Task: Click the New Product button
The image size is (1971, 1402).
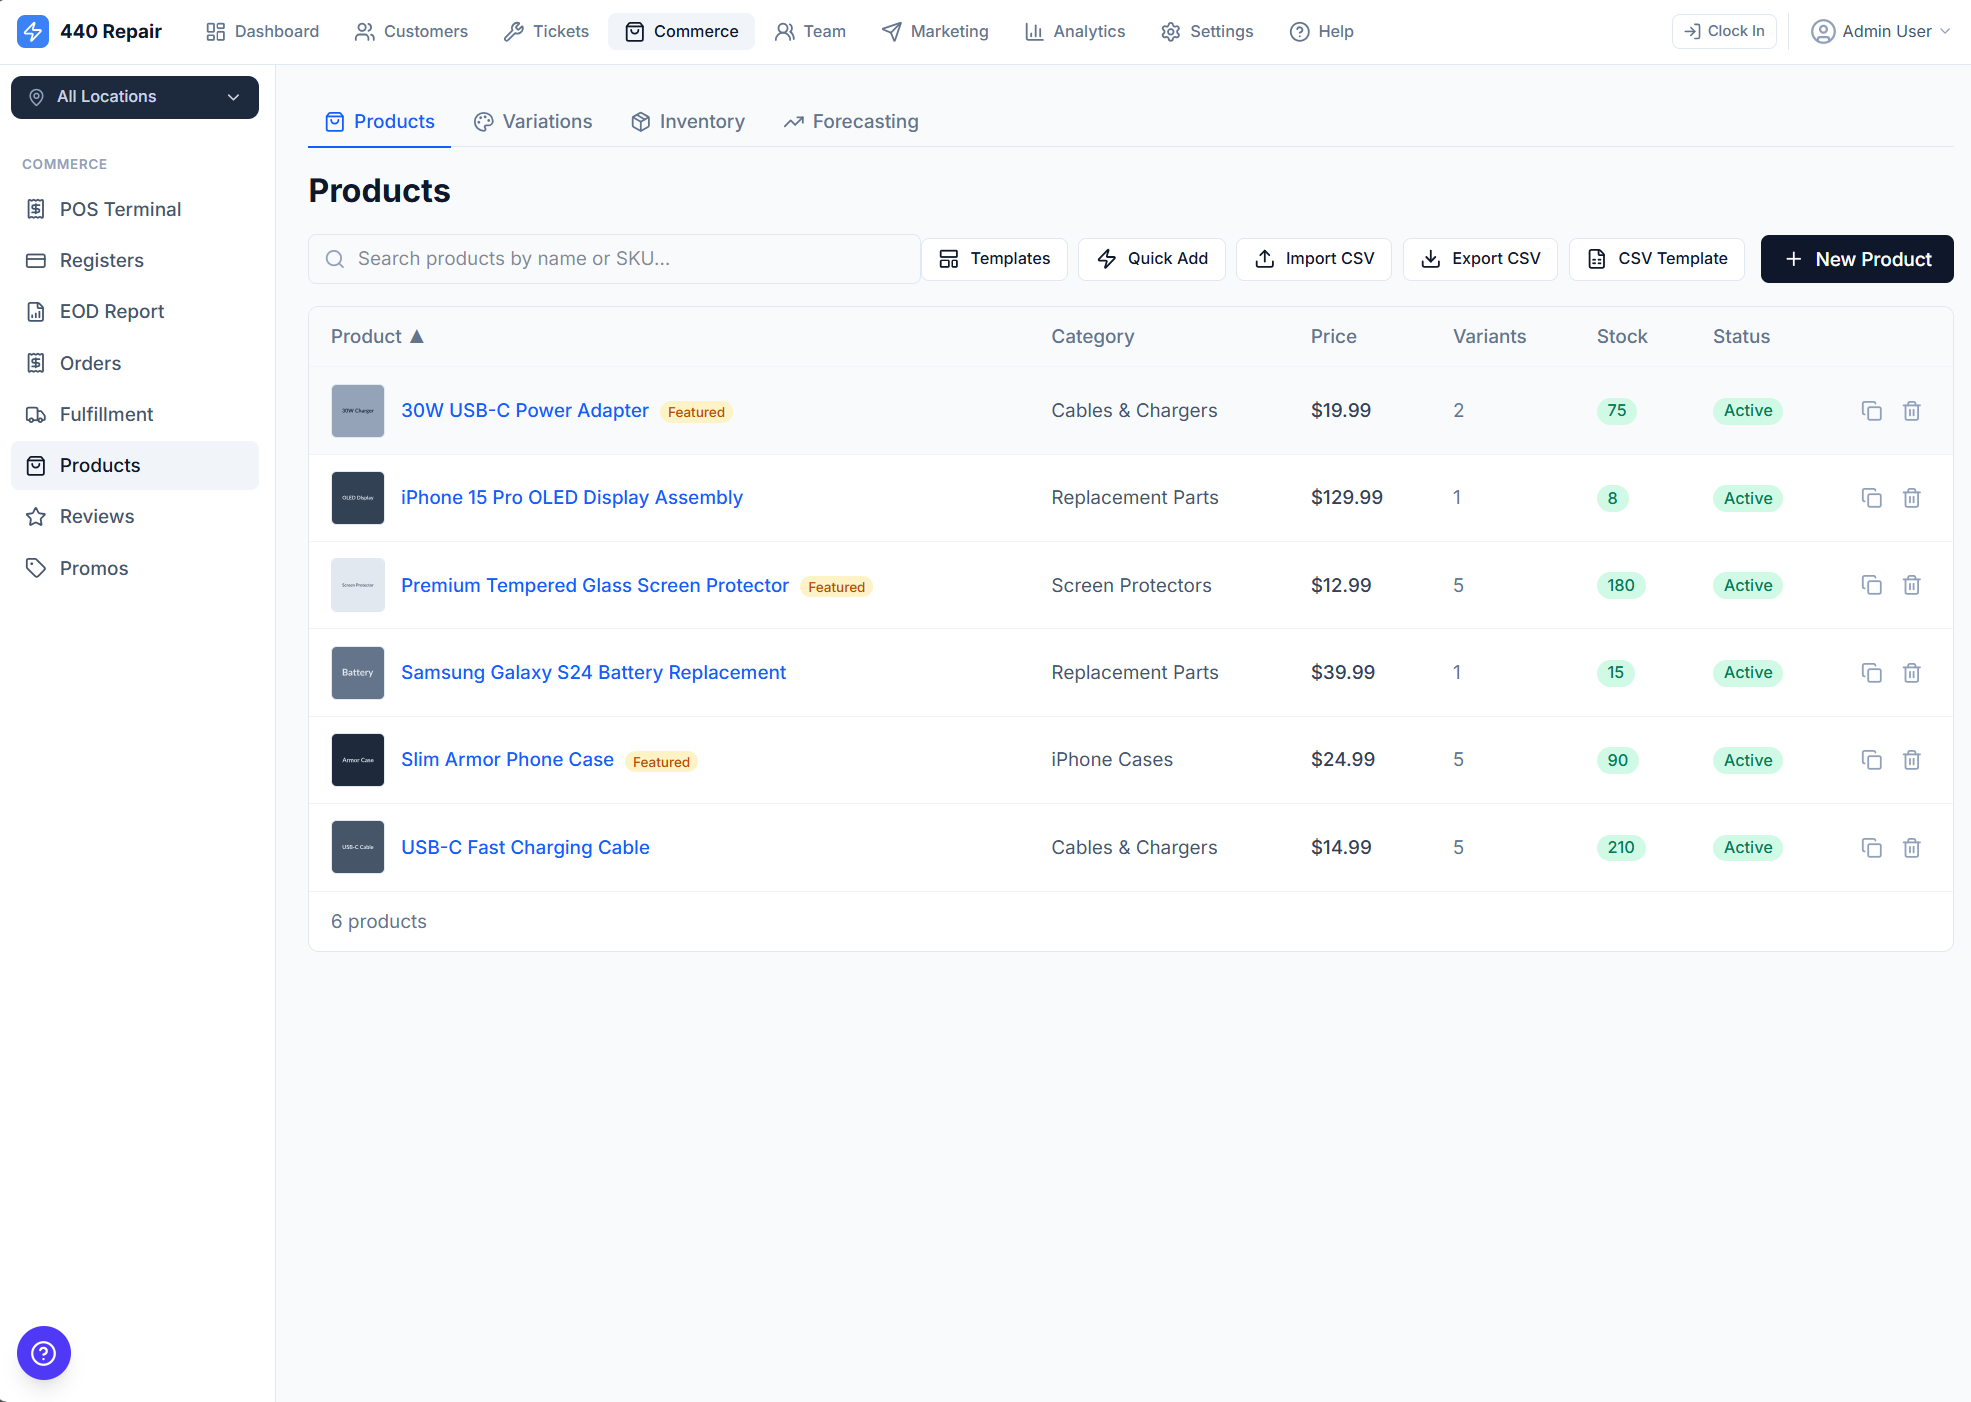Action: (1856, 259)
